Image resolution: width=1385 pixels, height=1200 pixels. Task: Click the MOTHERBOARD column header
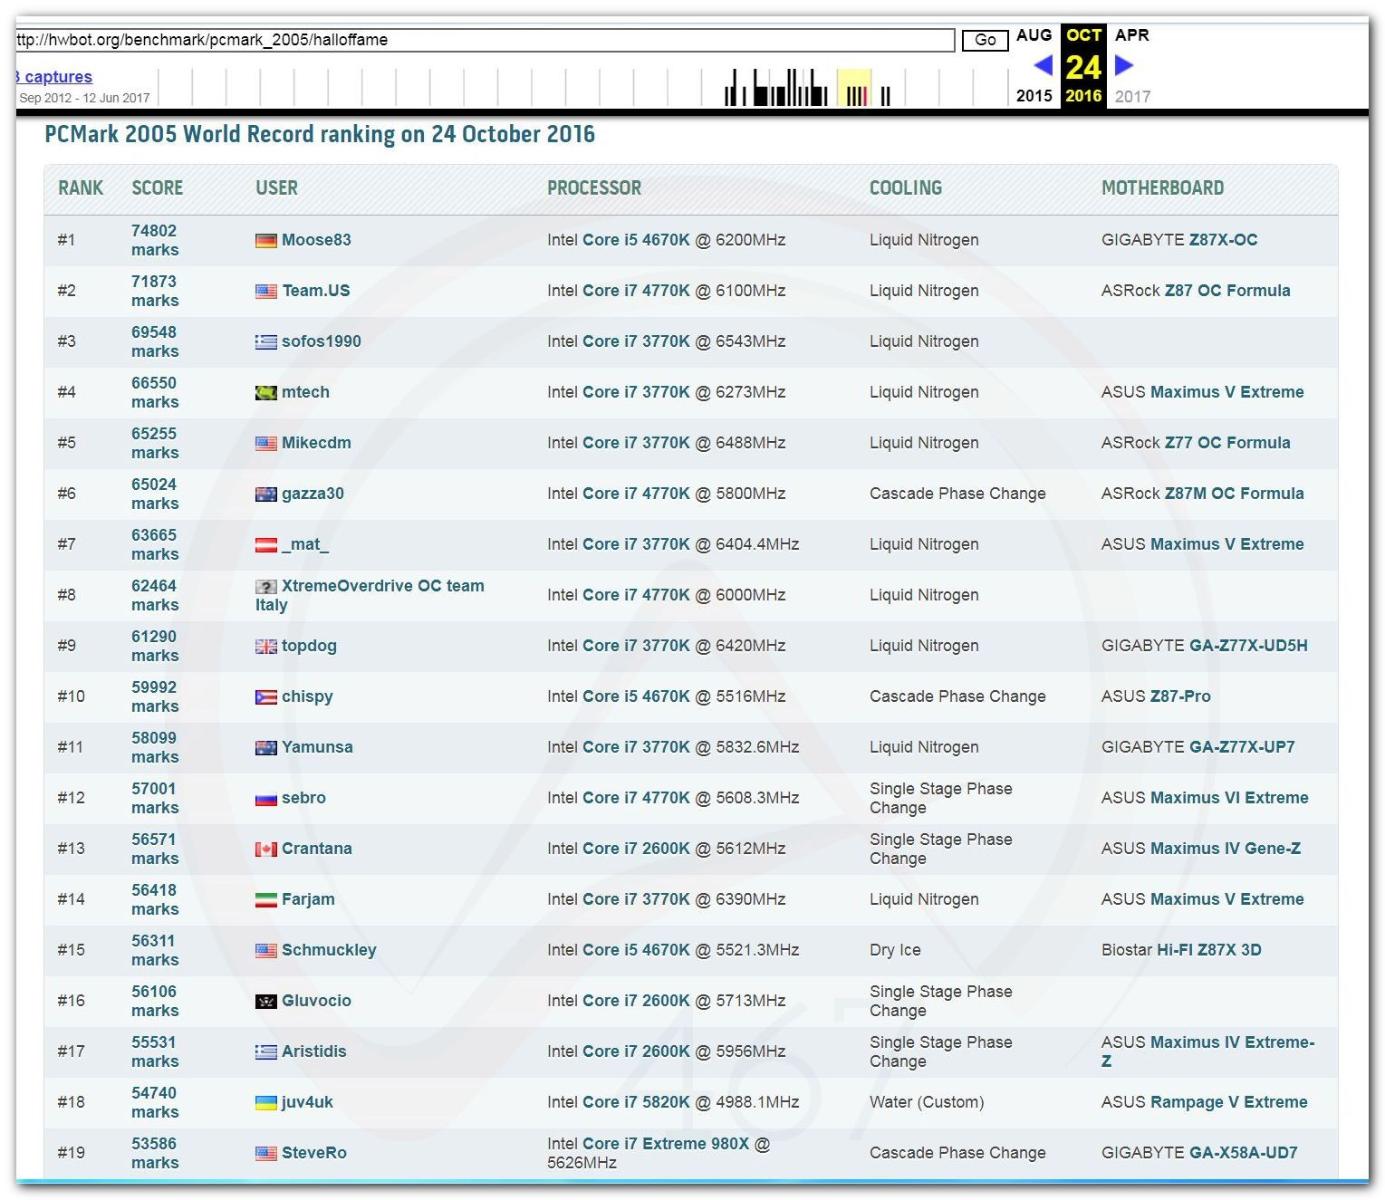pos(1163,189)
